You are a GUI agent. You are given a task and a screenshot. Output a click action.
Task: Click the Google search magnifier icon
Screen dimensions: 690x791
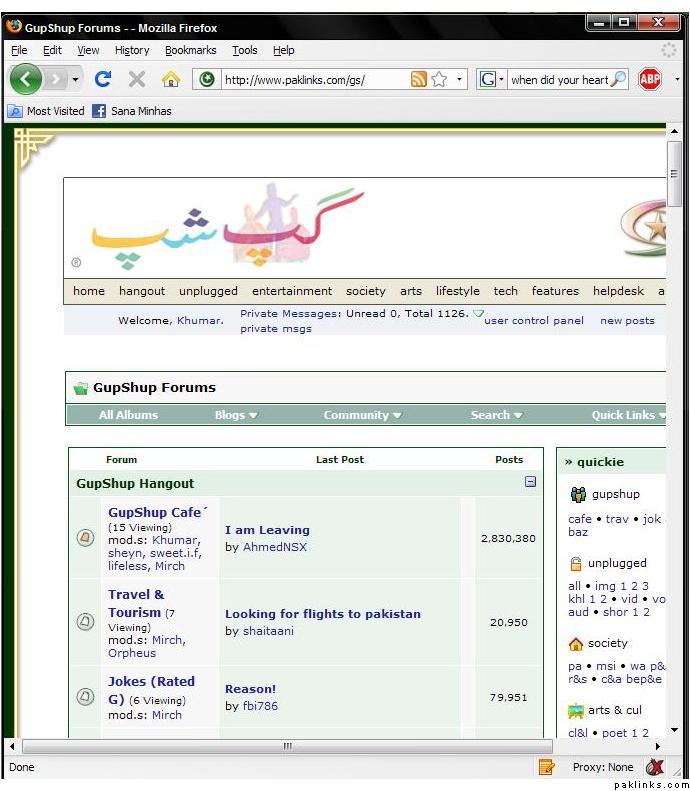618,79
